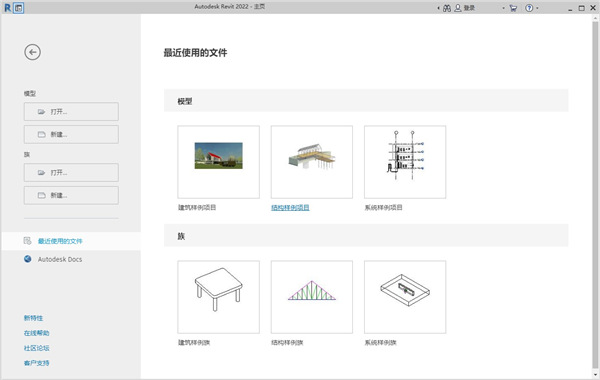
Task: Click the 建筑样例族 label
Action: click(x=194, y=342)
